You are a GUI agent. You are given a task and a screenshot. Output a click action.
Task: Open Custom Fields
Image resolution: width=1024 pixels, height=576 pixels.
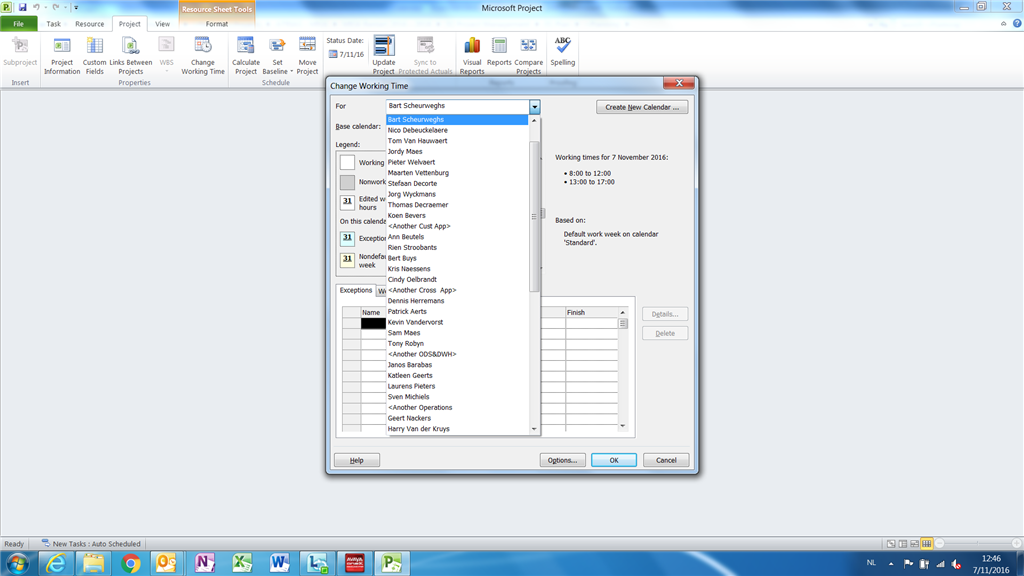point(95,56)
